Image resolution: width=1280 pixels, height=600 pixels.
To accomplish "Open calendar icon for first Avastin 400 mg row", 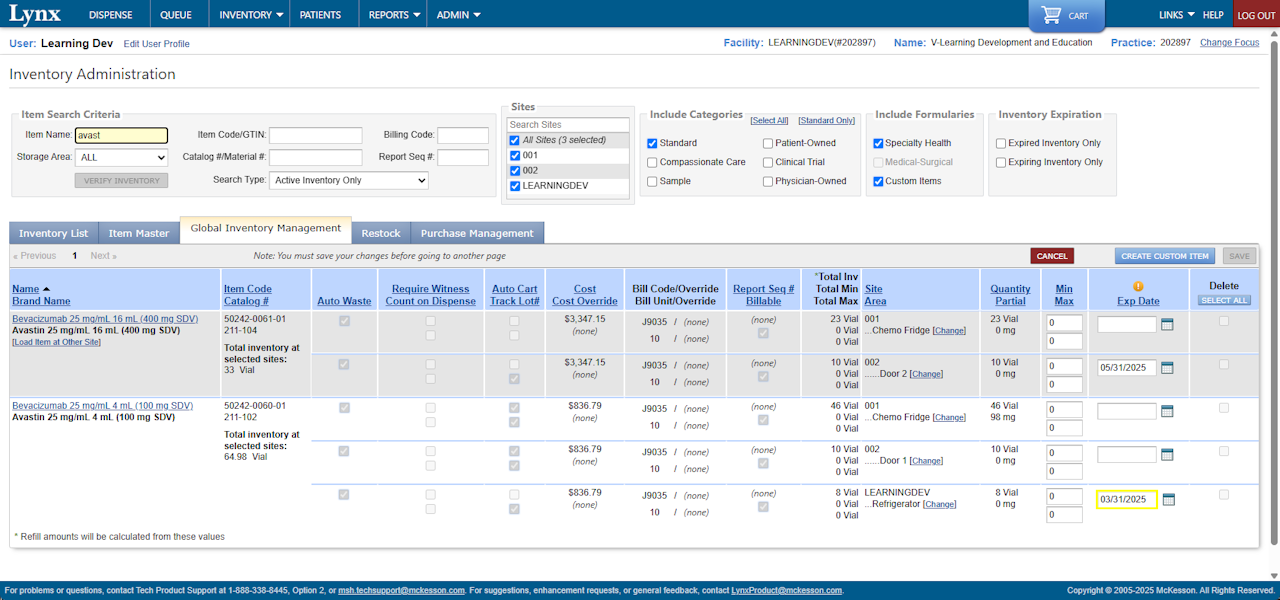I will (1167, 324).
